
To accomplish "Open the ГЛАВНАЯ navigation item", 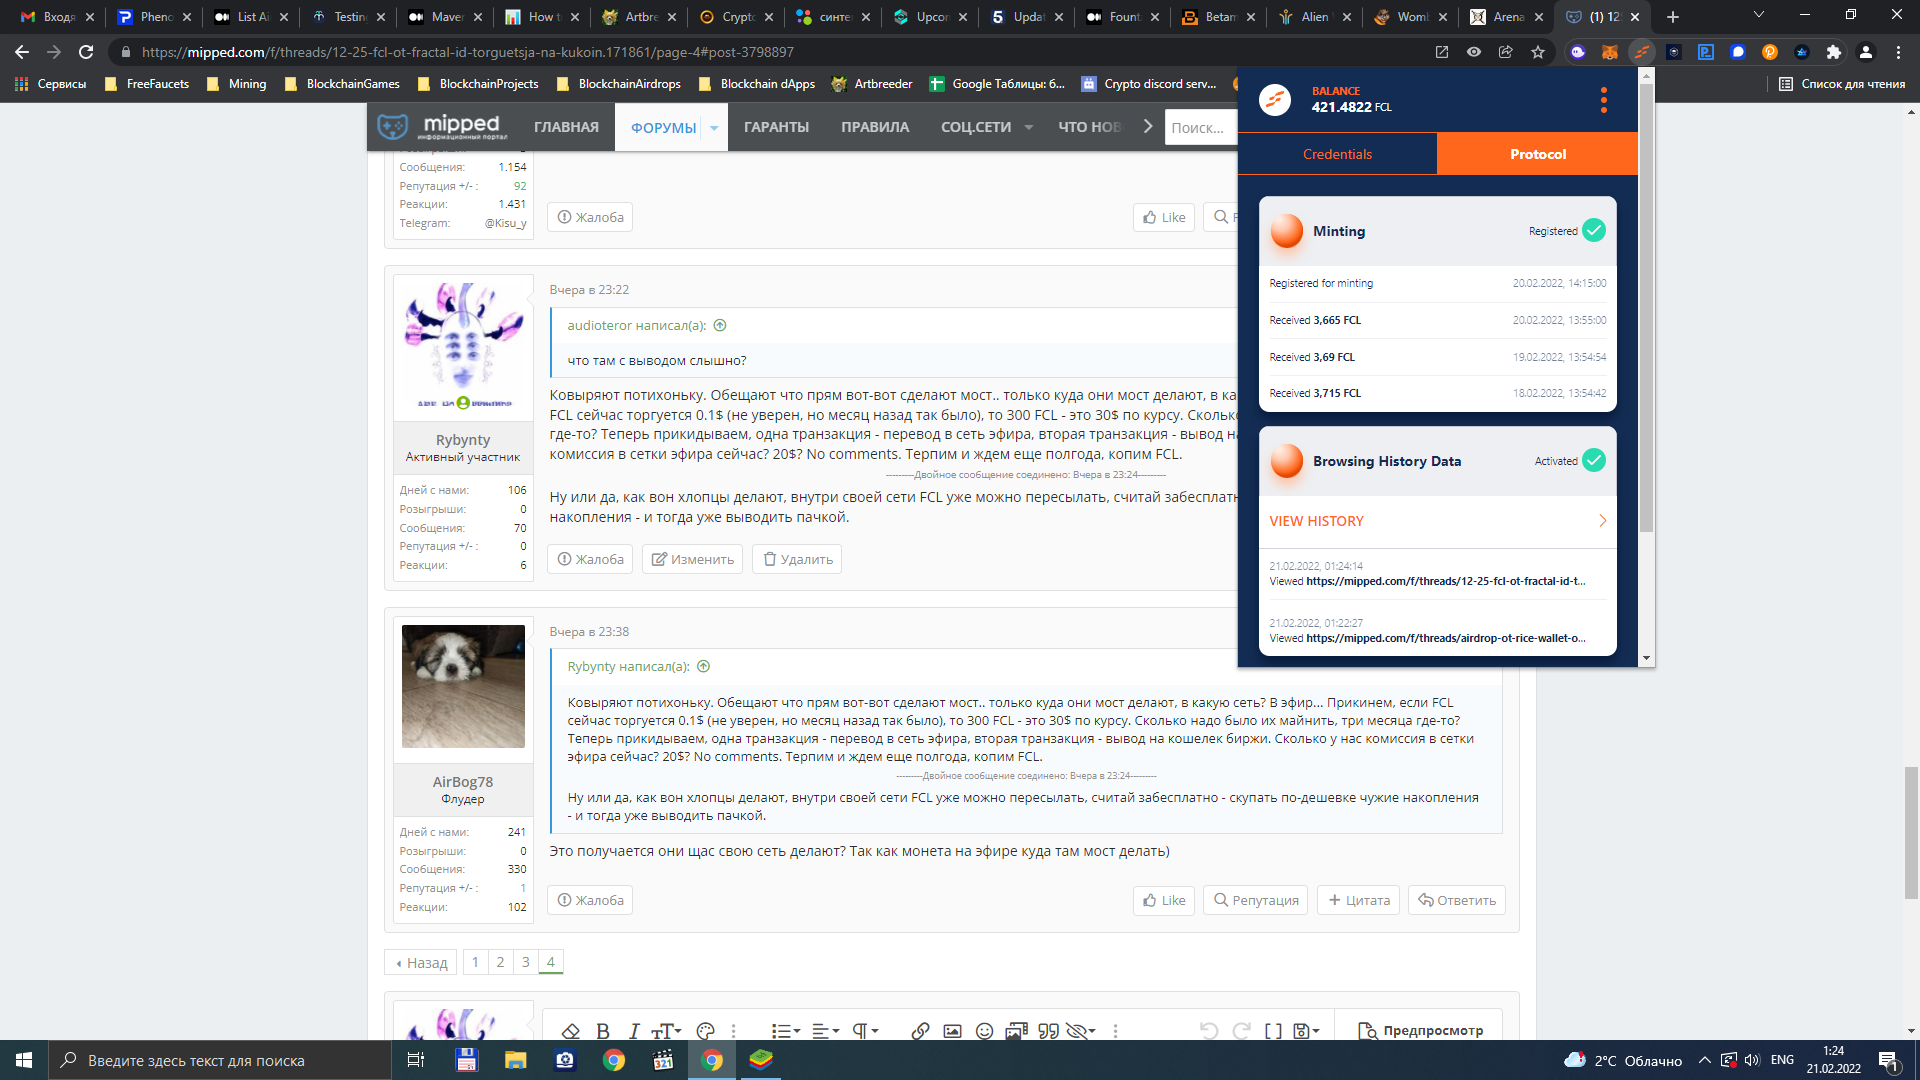I will (566, 127).
